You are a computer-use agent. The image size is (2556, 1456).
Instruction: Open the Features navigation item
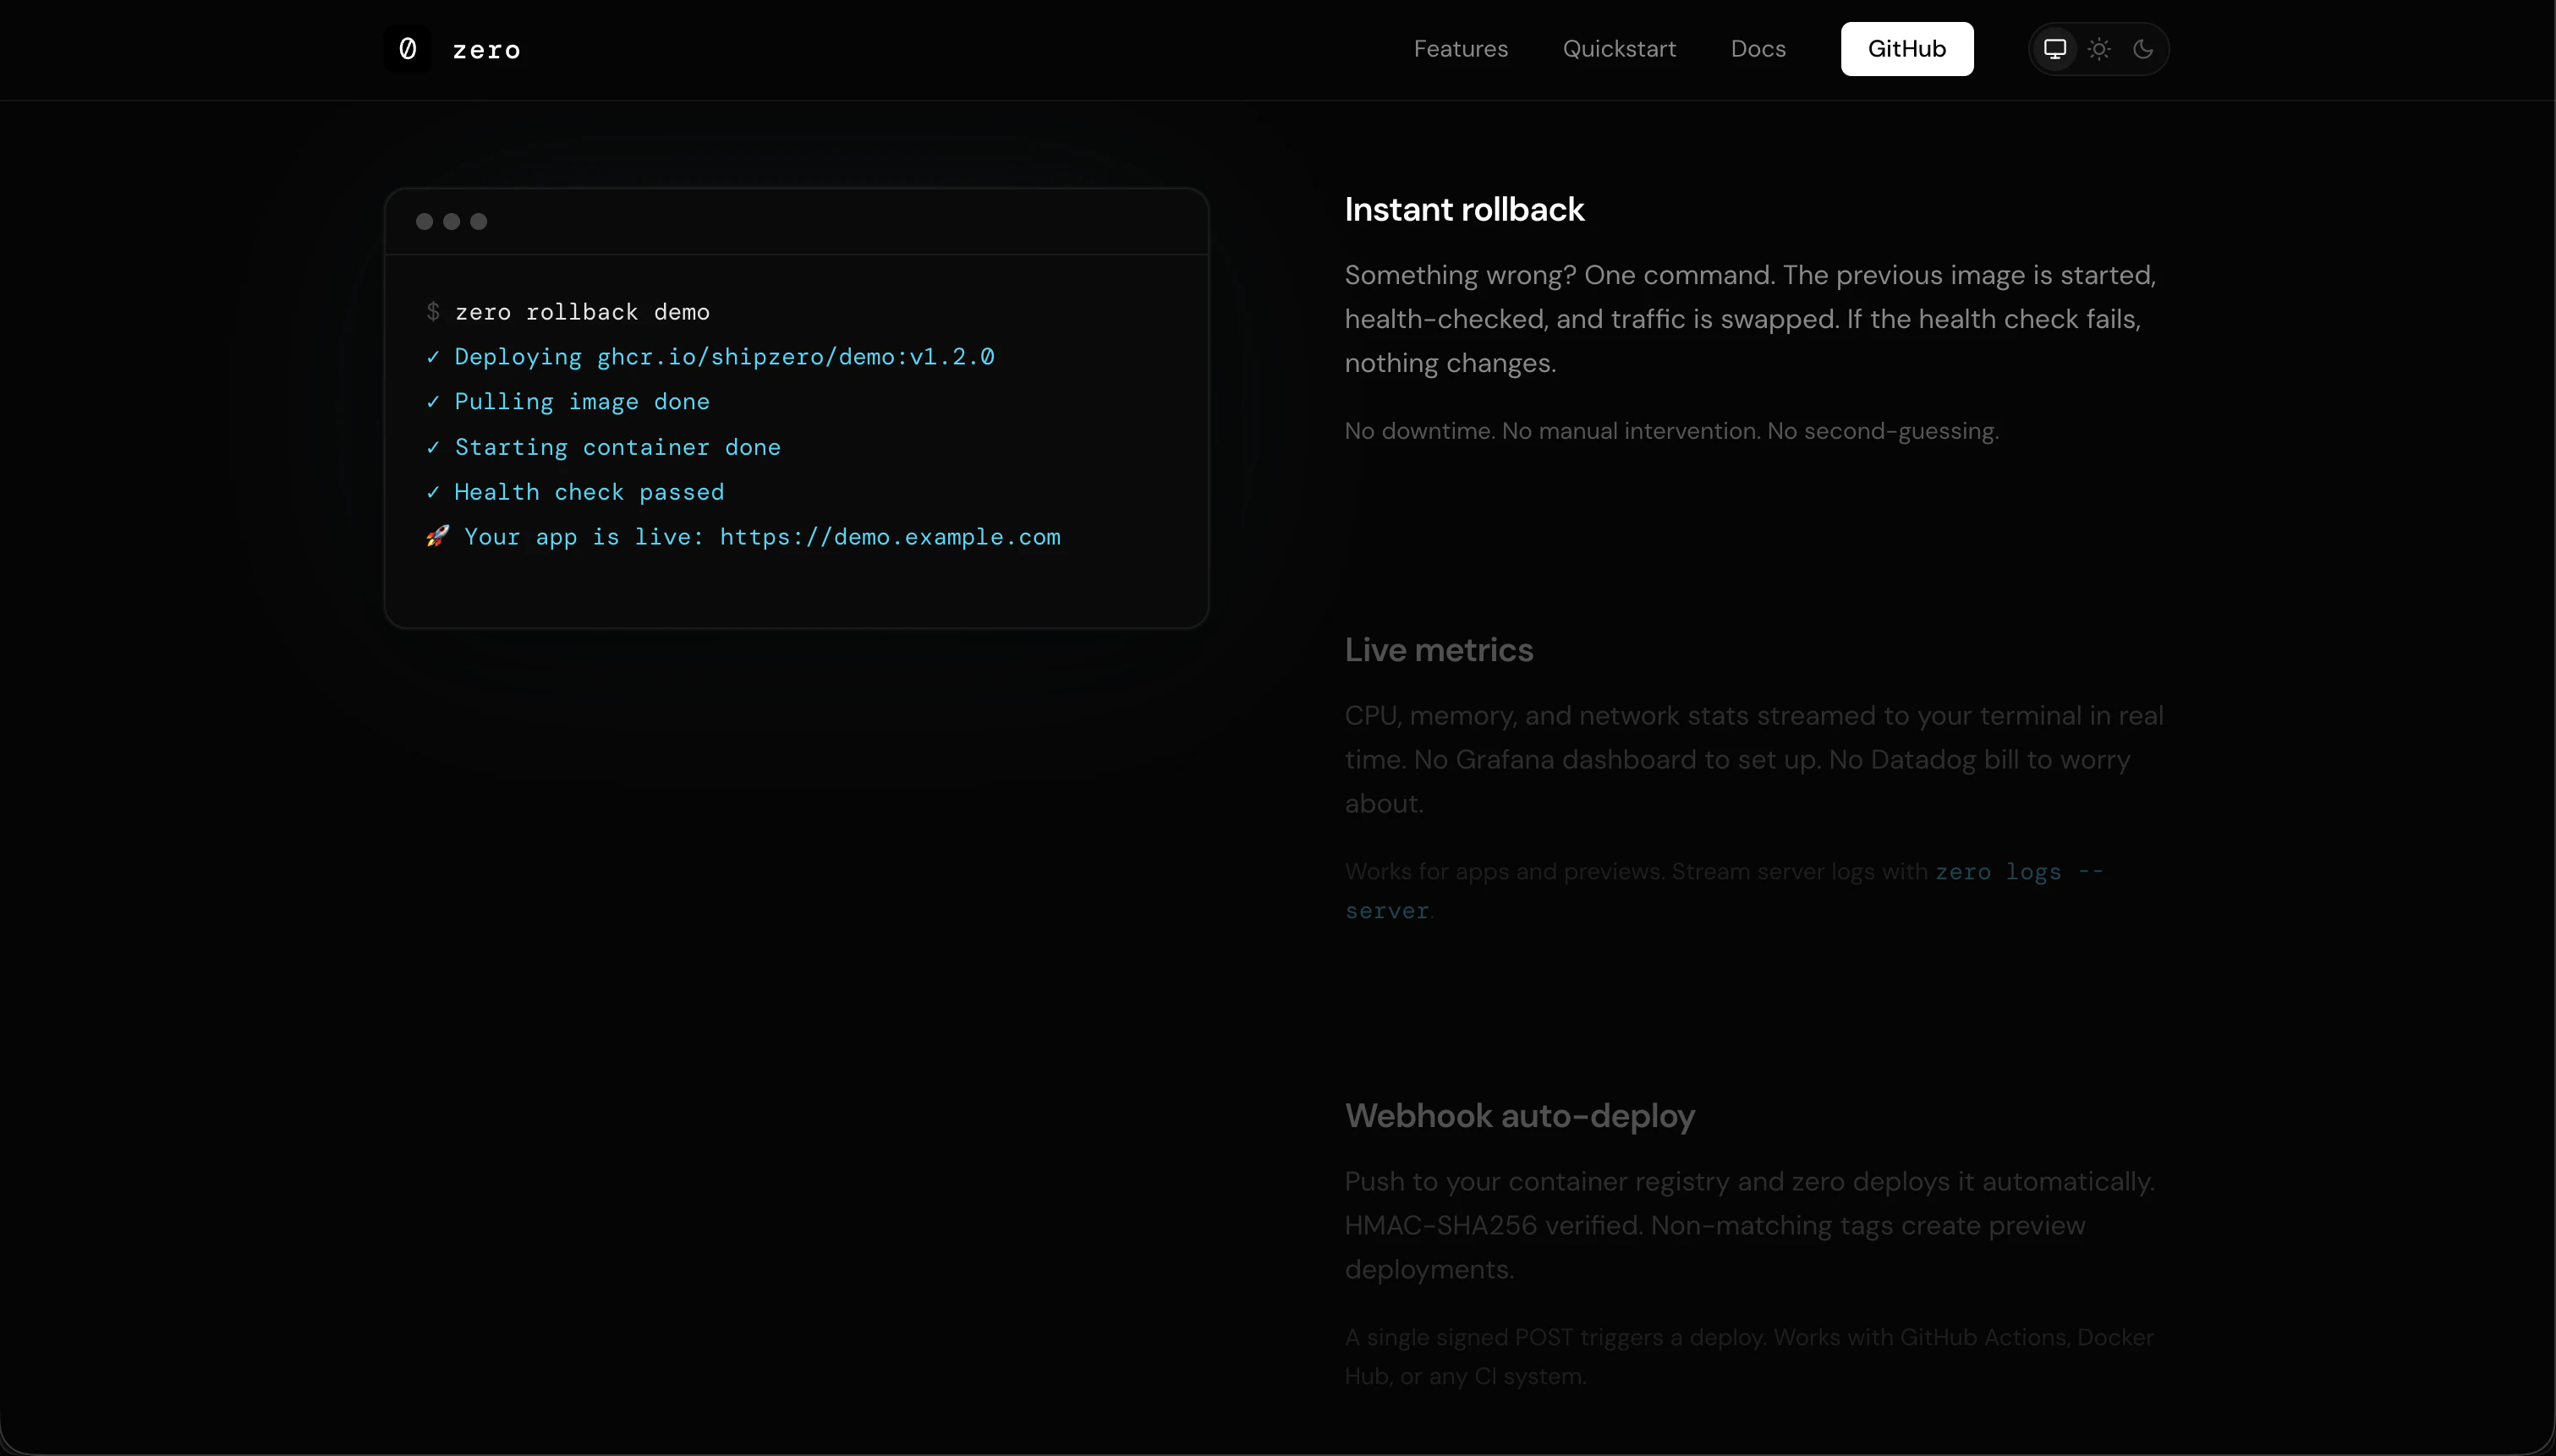pyautogui.click(x=1461, y=48)
